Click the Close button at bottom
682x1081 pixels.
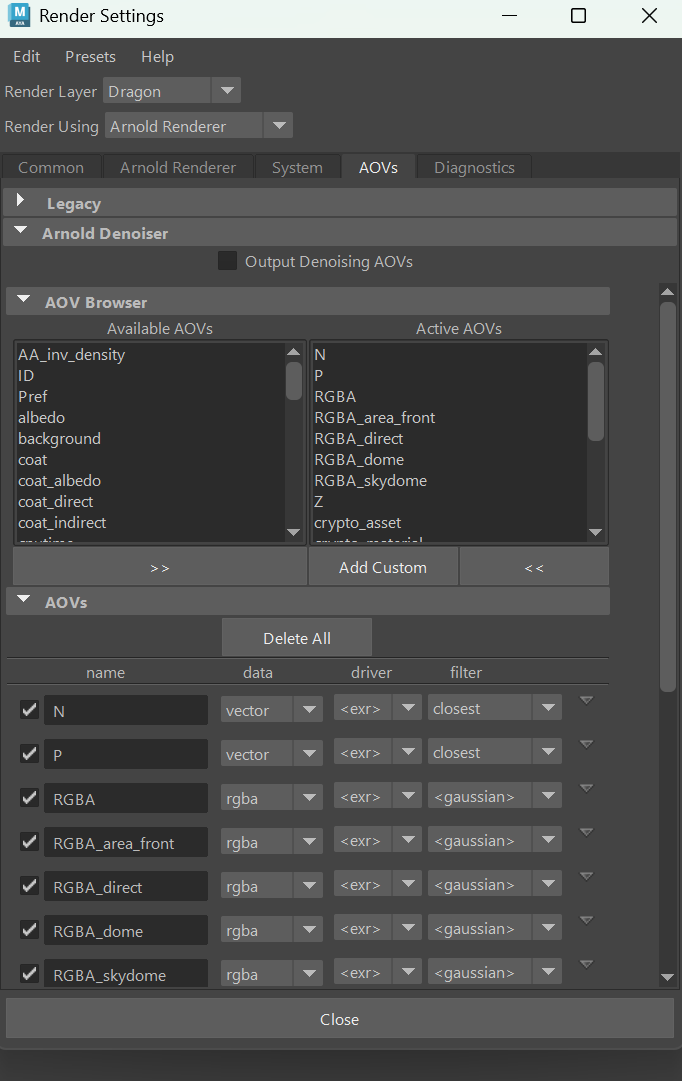[x=340, y=1019]
